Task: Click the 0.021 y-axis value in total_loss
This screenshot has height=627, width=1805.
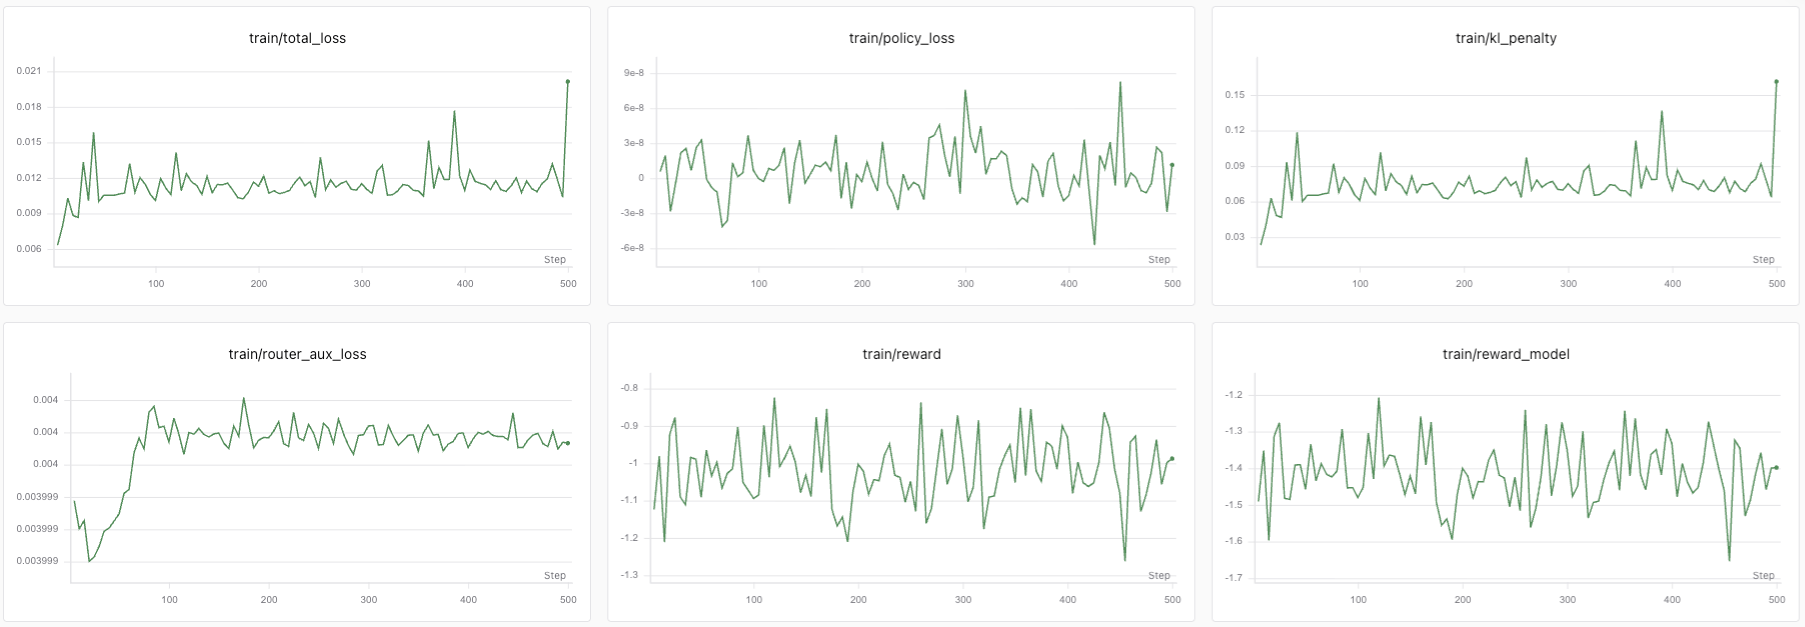Action: 29,71
